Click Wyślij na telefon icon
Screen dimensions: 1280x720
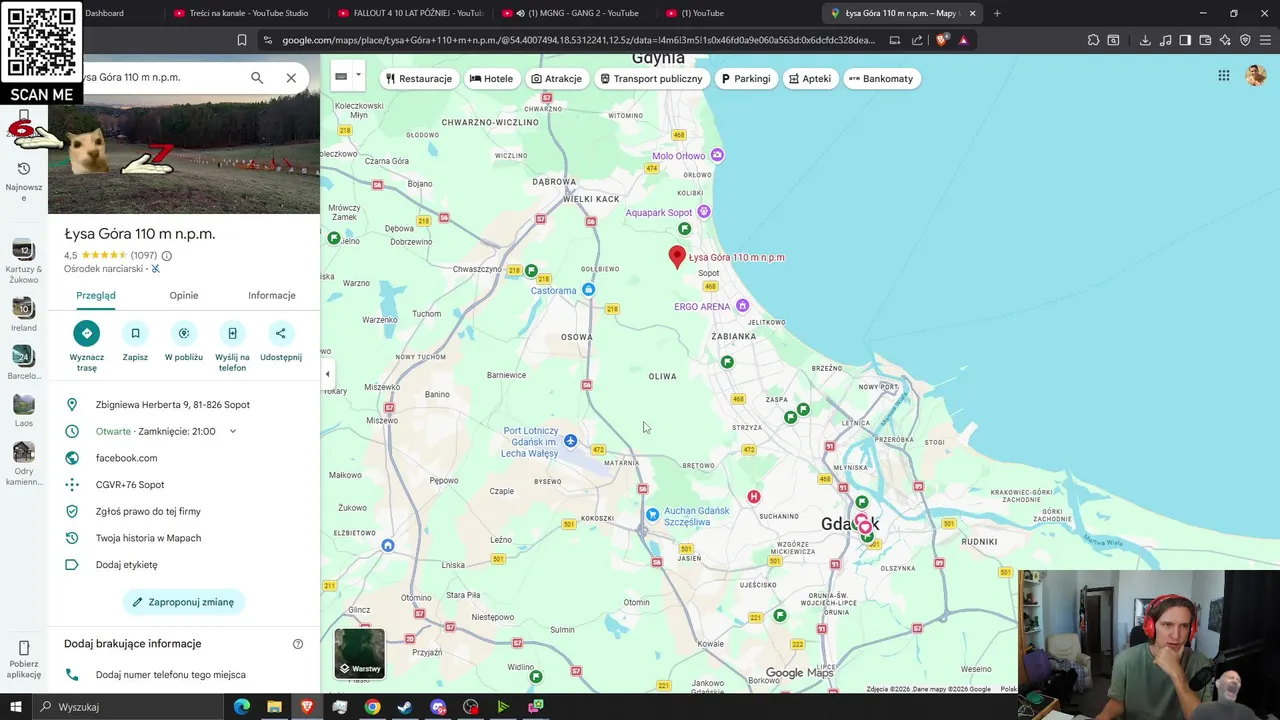232,333
